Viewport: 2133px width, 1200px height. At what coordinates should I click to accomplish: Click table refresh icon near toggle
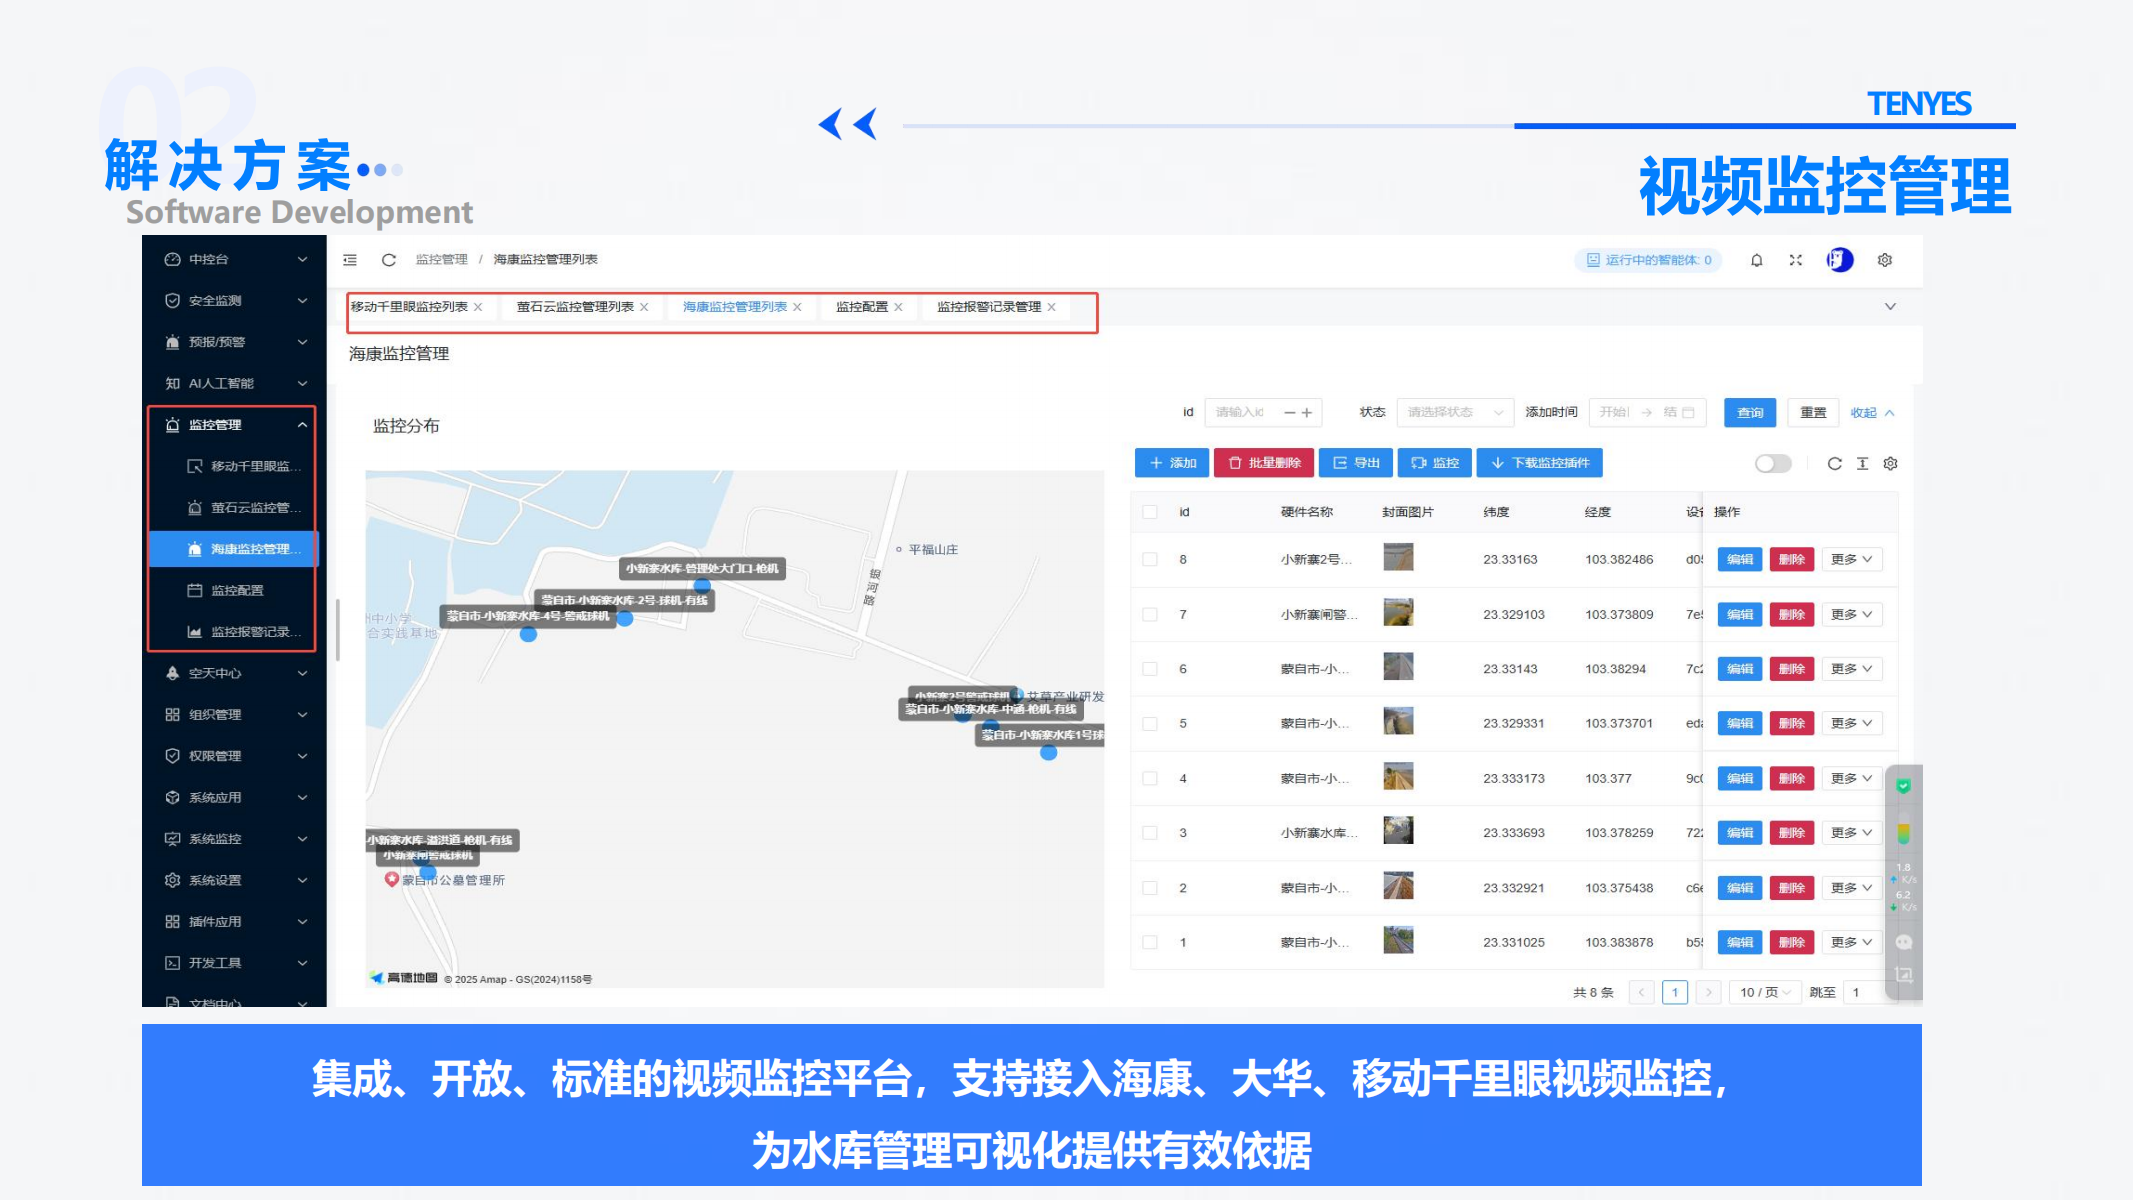(1834, 463)
